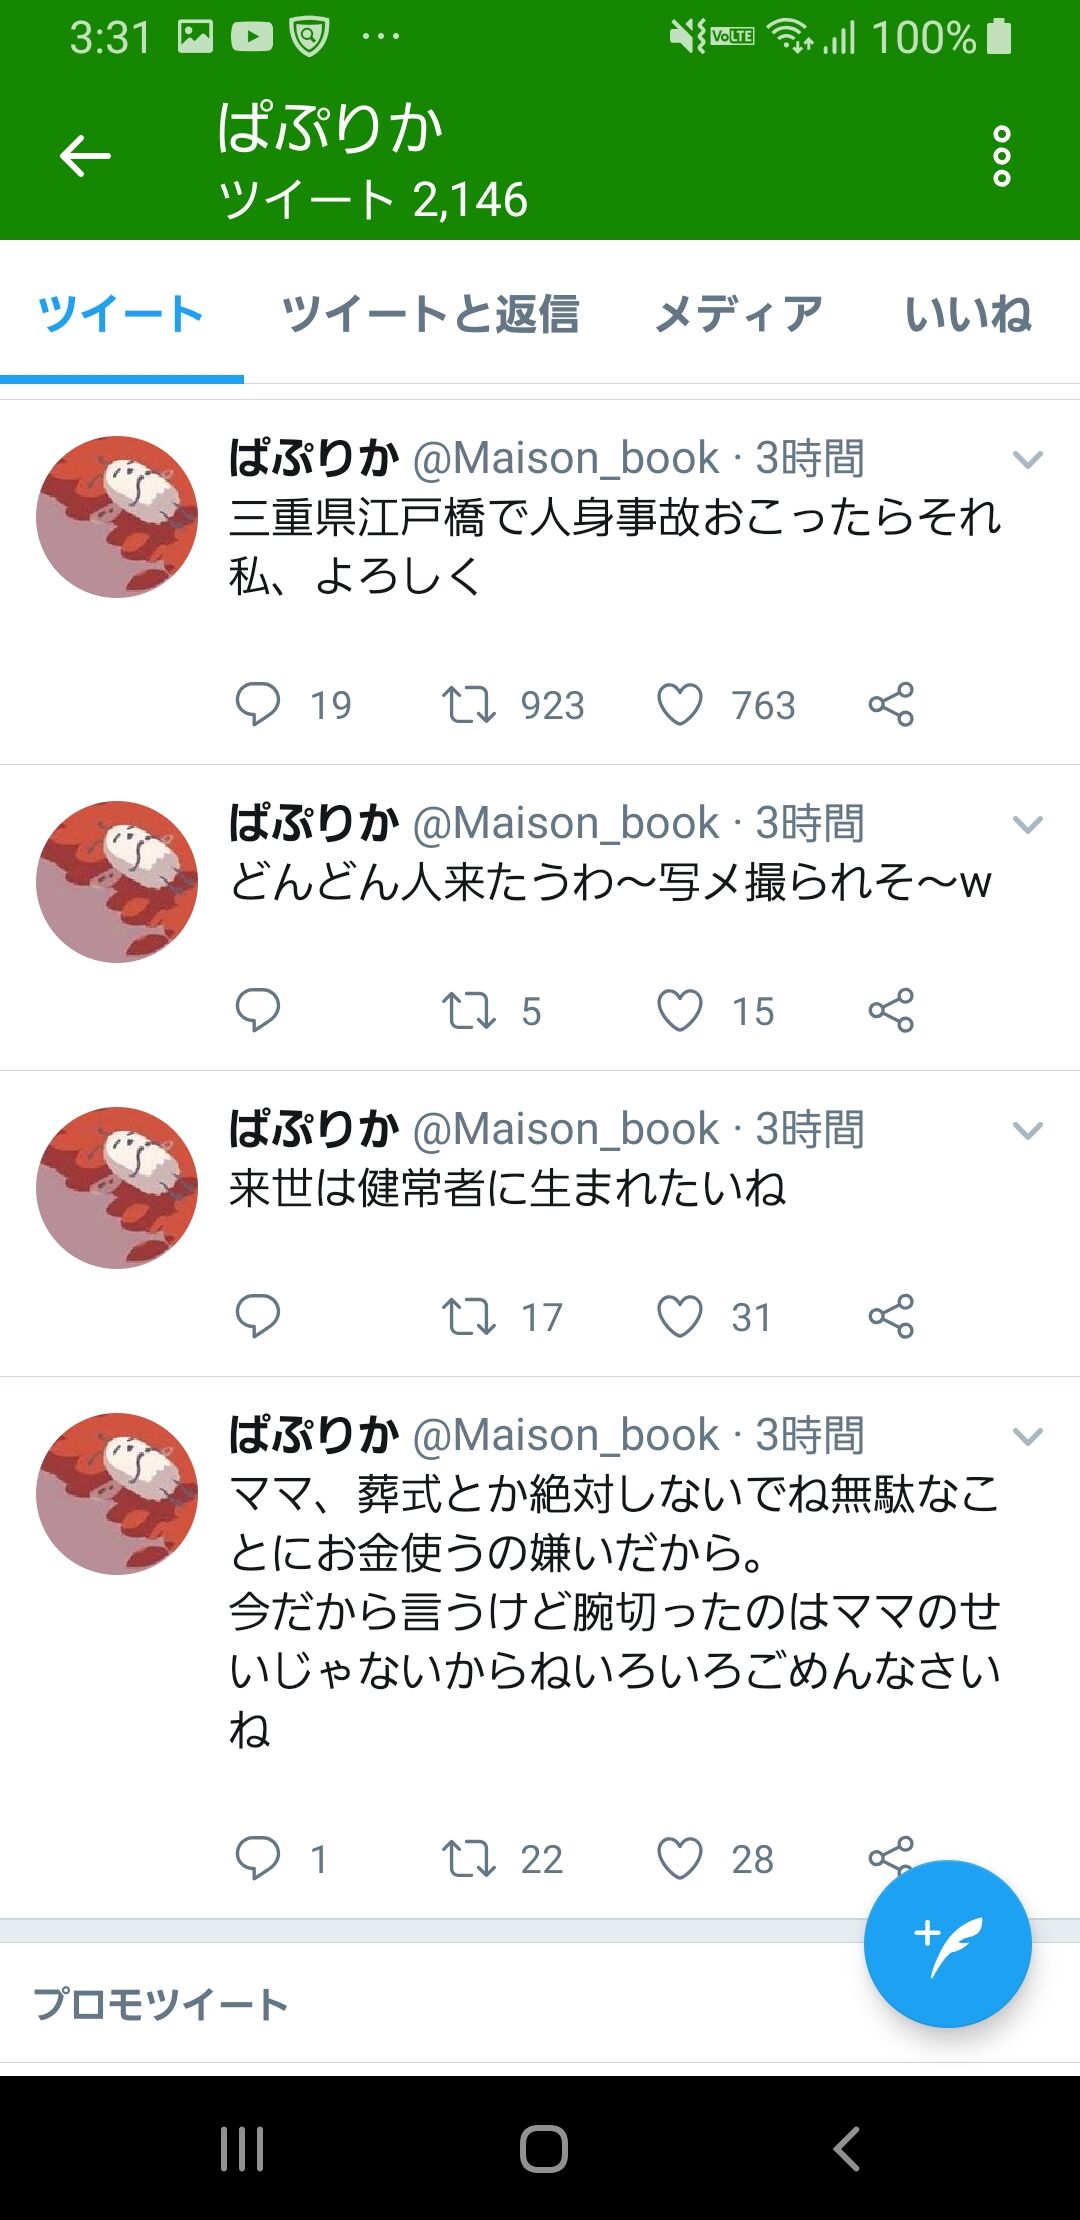The height and width of the screenshot is (2220, 1080).
Task: Expand options chevron on どんどん人来た tweet
Action: [x=1028, y=824]
